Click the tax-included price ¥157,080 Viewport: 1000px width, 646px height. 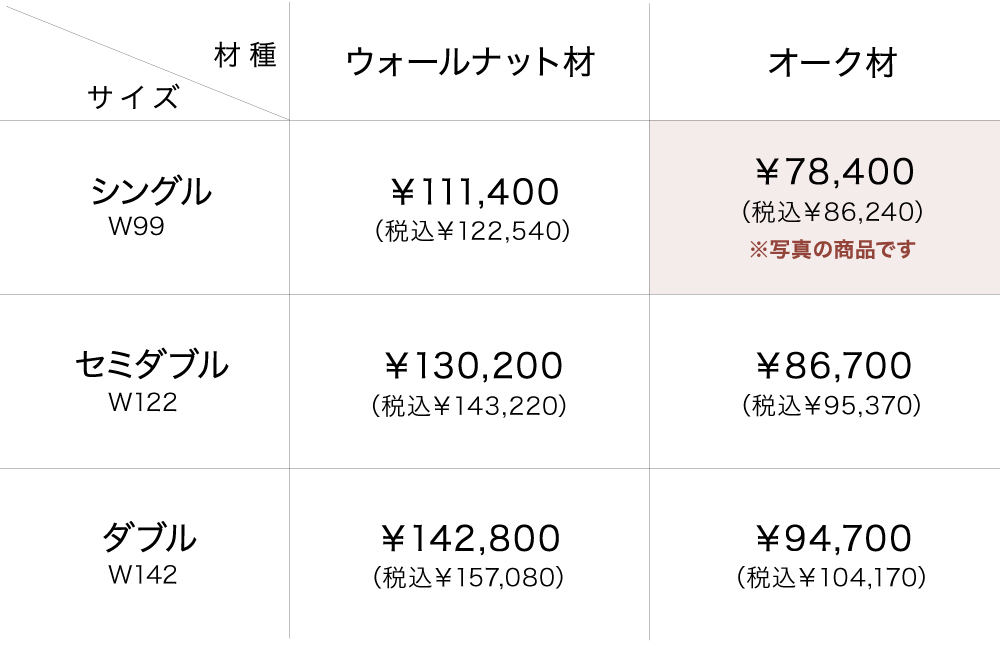[x=468, y=578]
